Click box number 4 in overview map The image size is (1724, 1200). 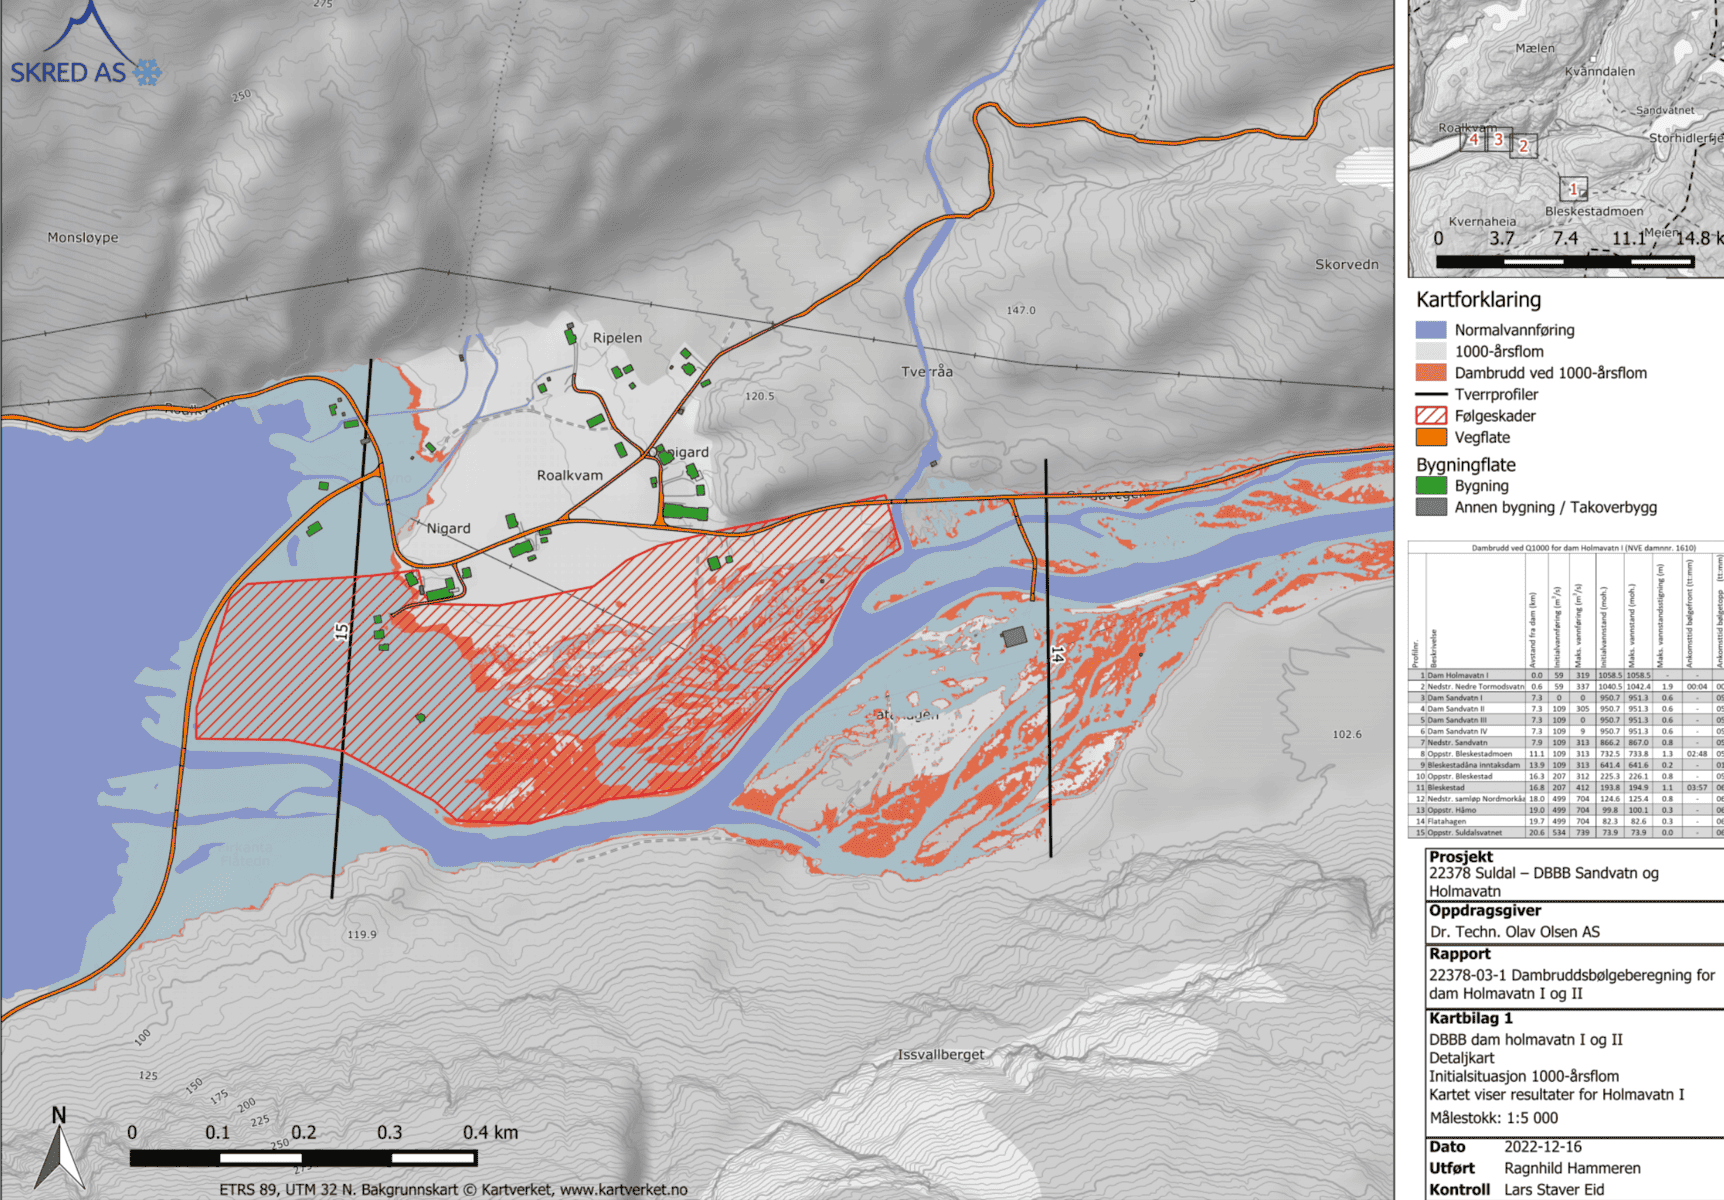[1473, 140]
